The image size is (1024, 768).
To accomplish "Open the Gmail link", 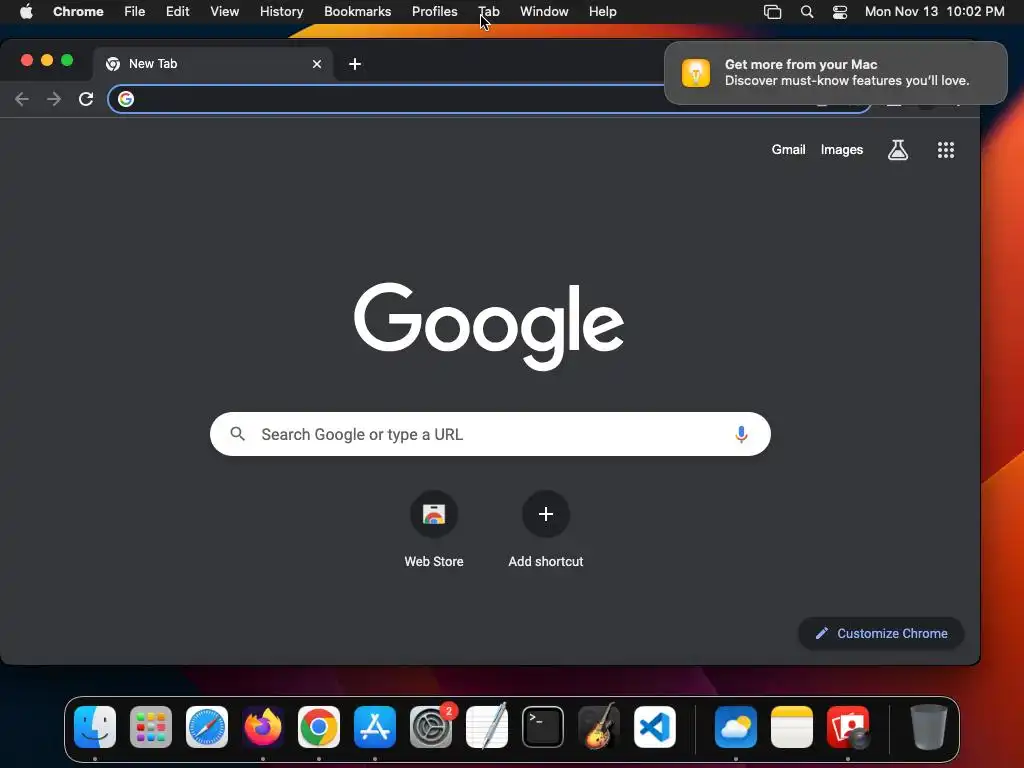I will (788, 150).
